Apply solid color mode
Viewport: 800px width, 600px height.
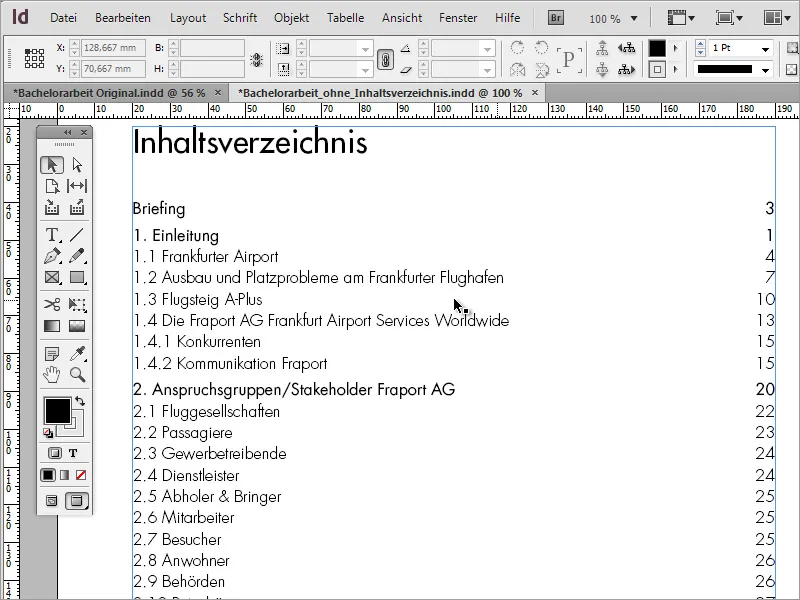[48, 475]
